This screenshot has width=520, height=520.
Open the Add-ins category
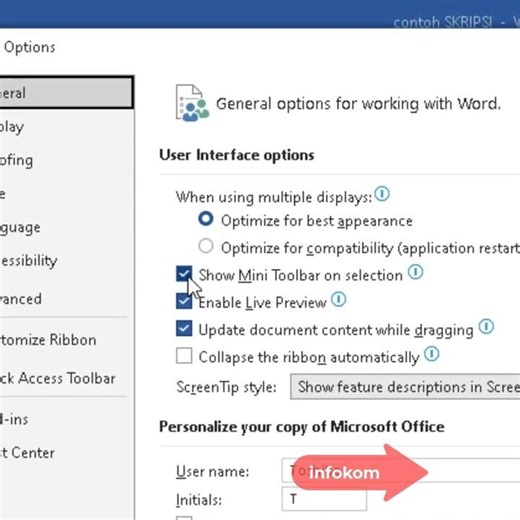tap(66, 419)
